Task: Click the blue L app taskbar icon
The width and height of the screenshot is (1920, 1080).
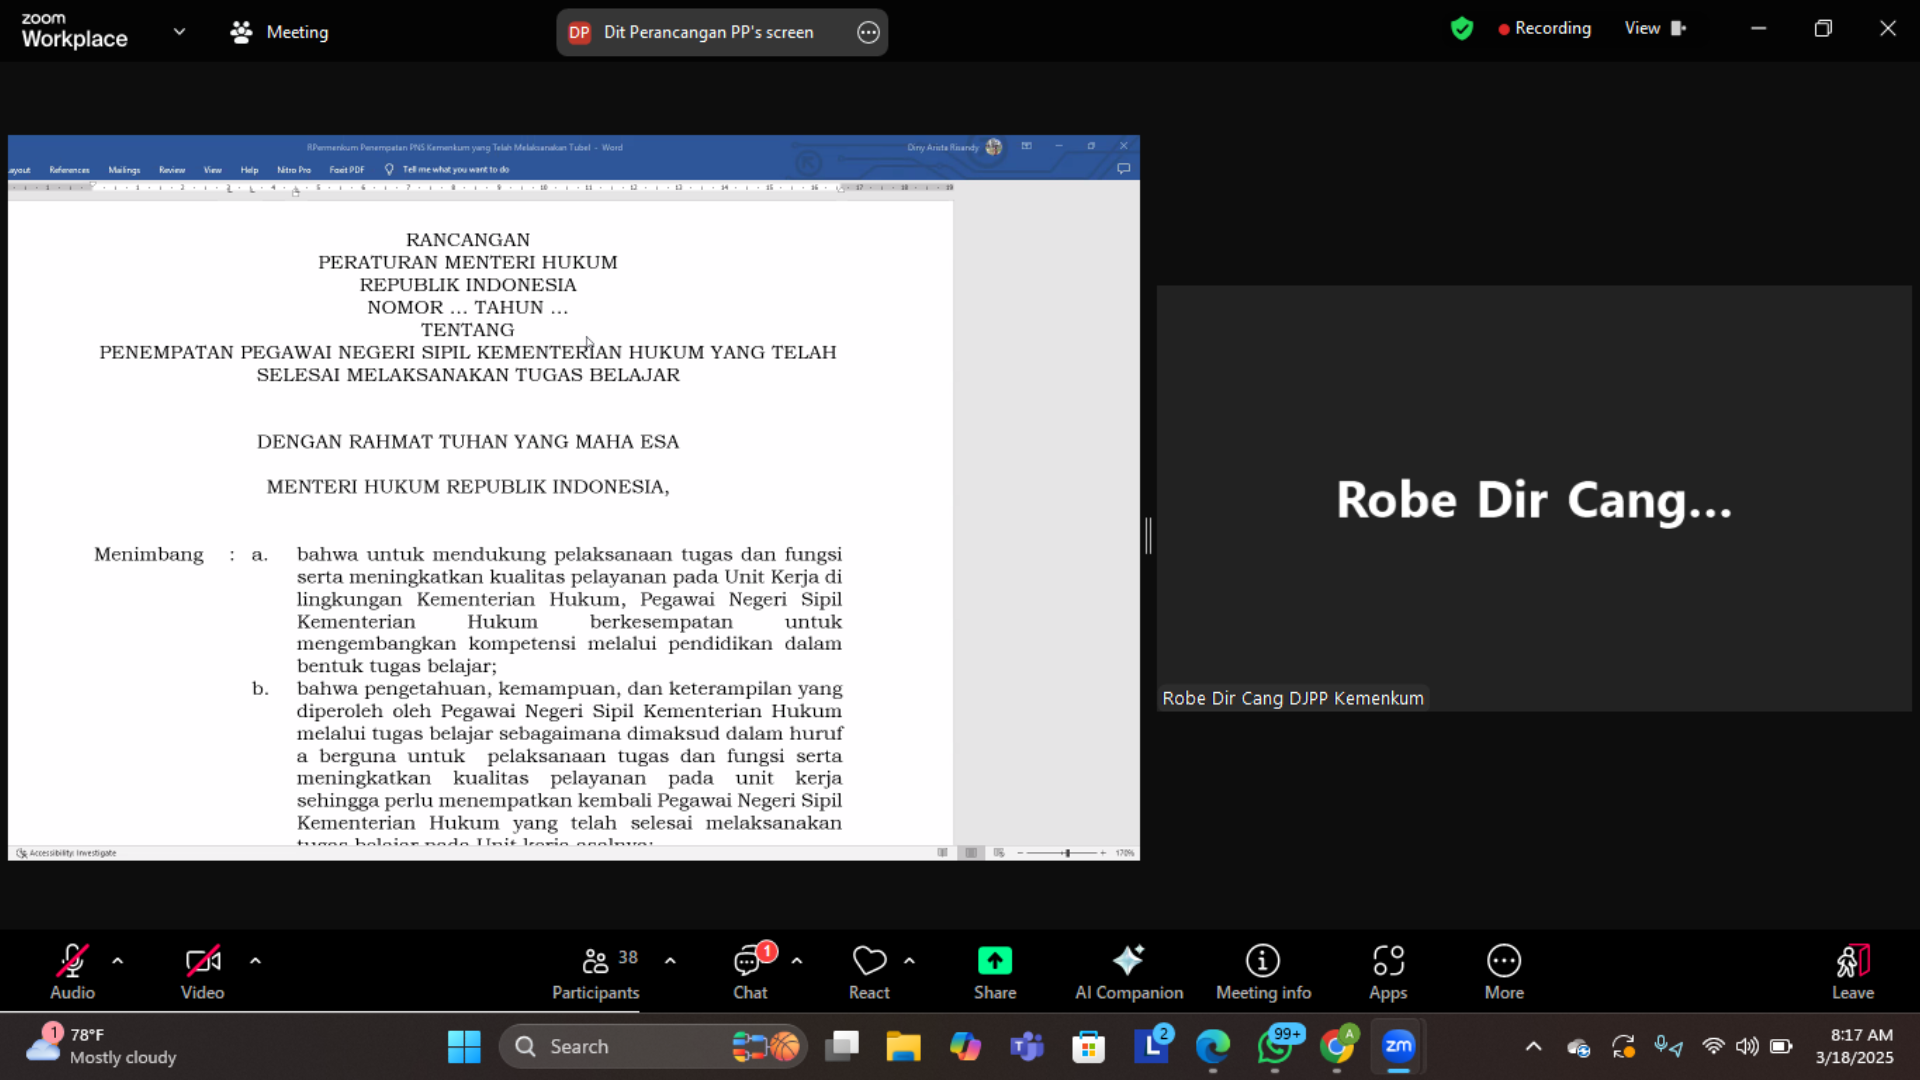Action: coord(1151,1046)
